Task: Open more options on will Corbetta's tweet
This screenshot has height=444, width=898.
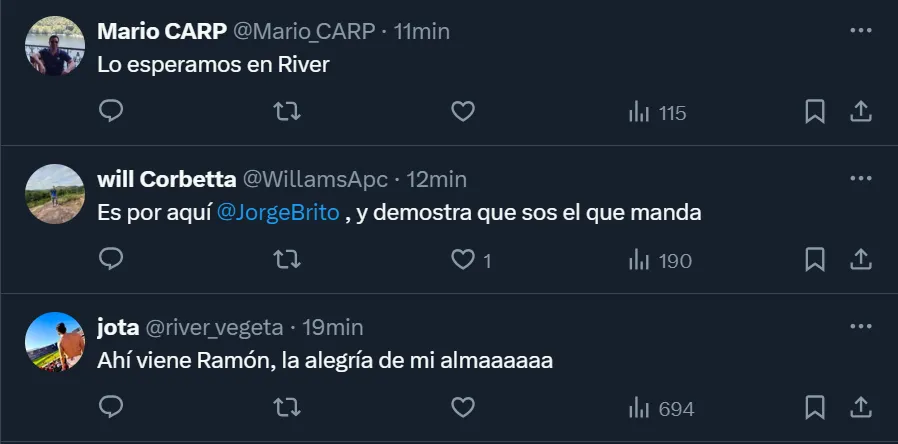Action: [860, 179]
